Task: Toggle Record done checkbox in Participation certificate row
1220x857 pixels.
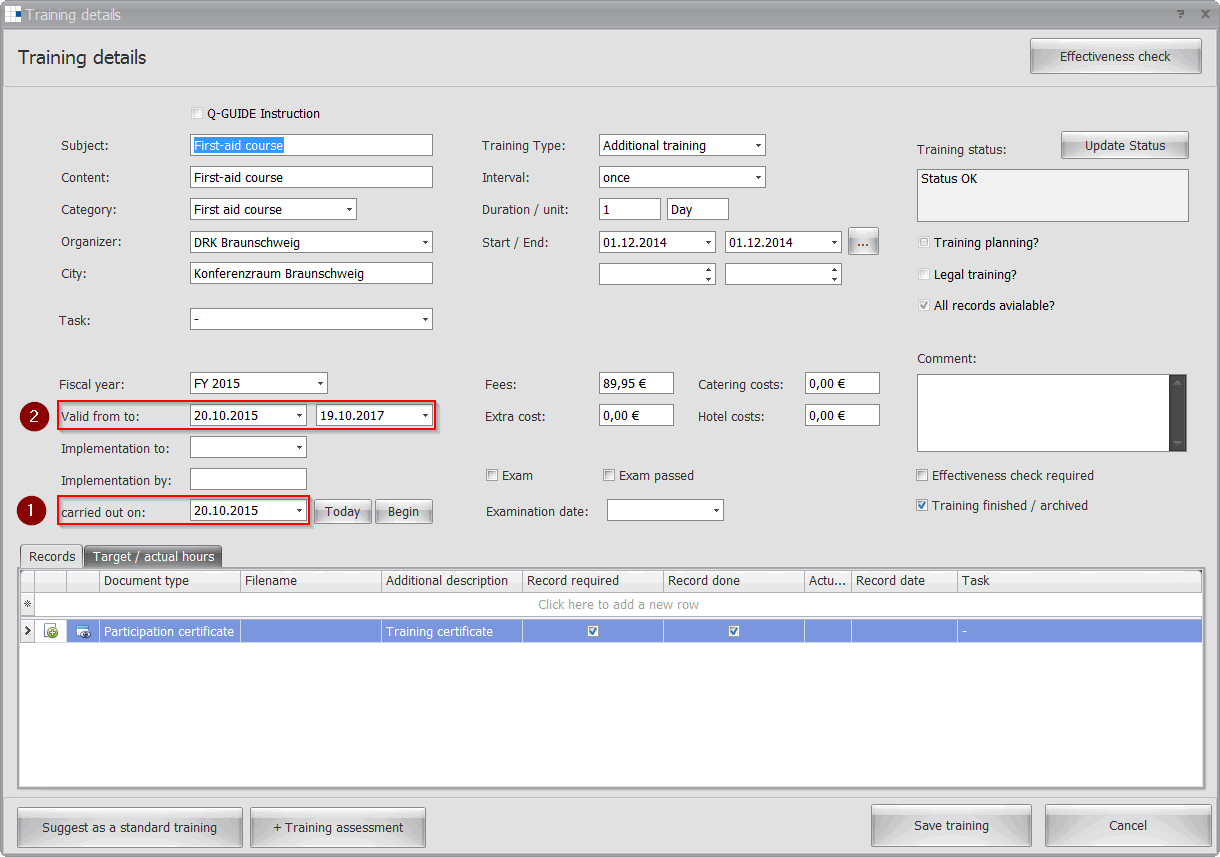Action: click(x=734, y=631)
